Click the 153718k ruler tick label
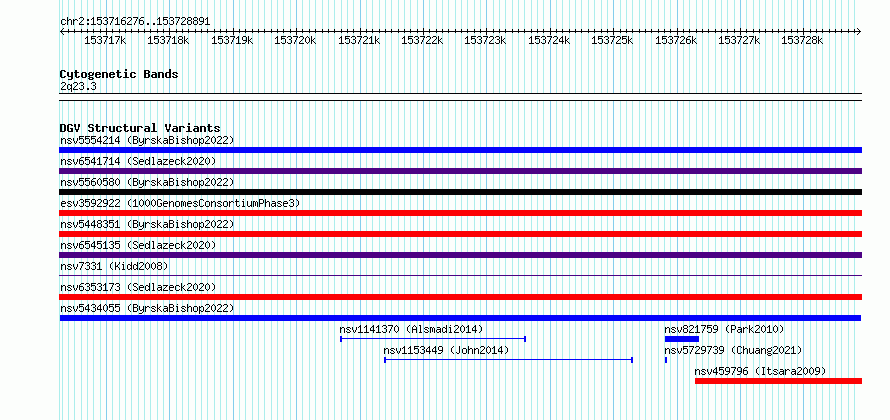 coord(168,41)
